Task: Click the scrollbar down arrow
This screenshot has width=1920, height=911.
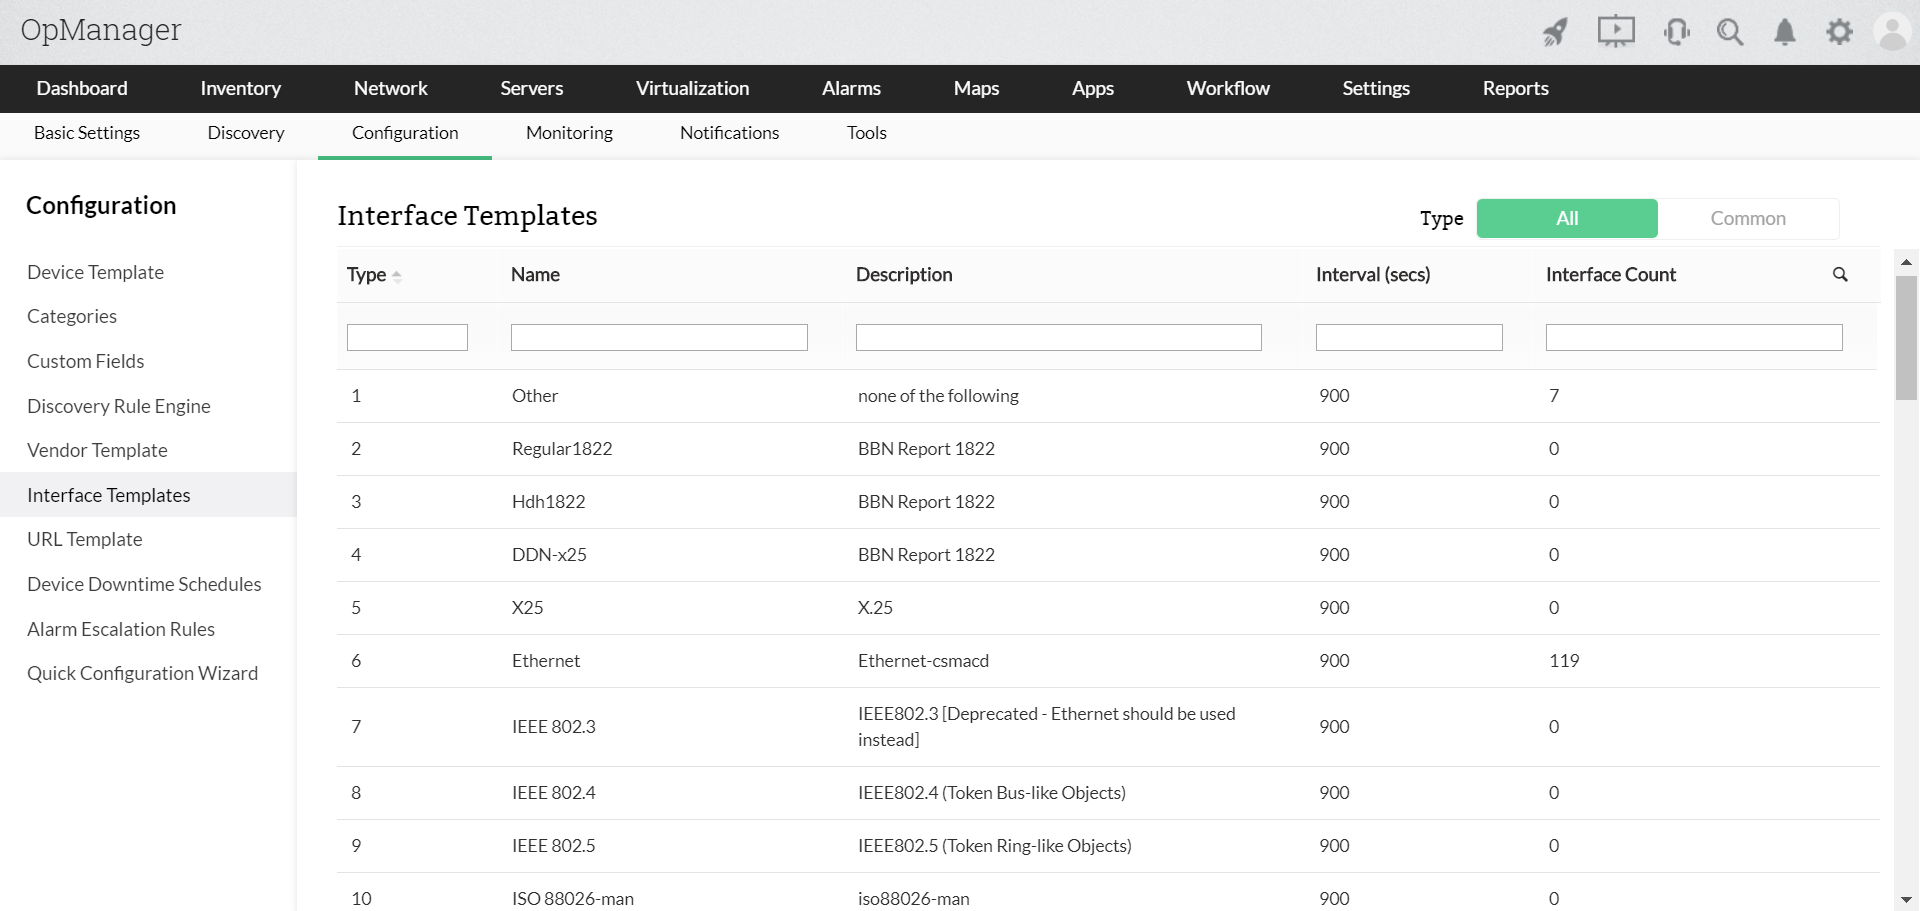Action: pyautogui.click(x=1906, y=898)
